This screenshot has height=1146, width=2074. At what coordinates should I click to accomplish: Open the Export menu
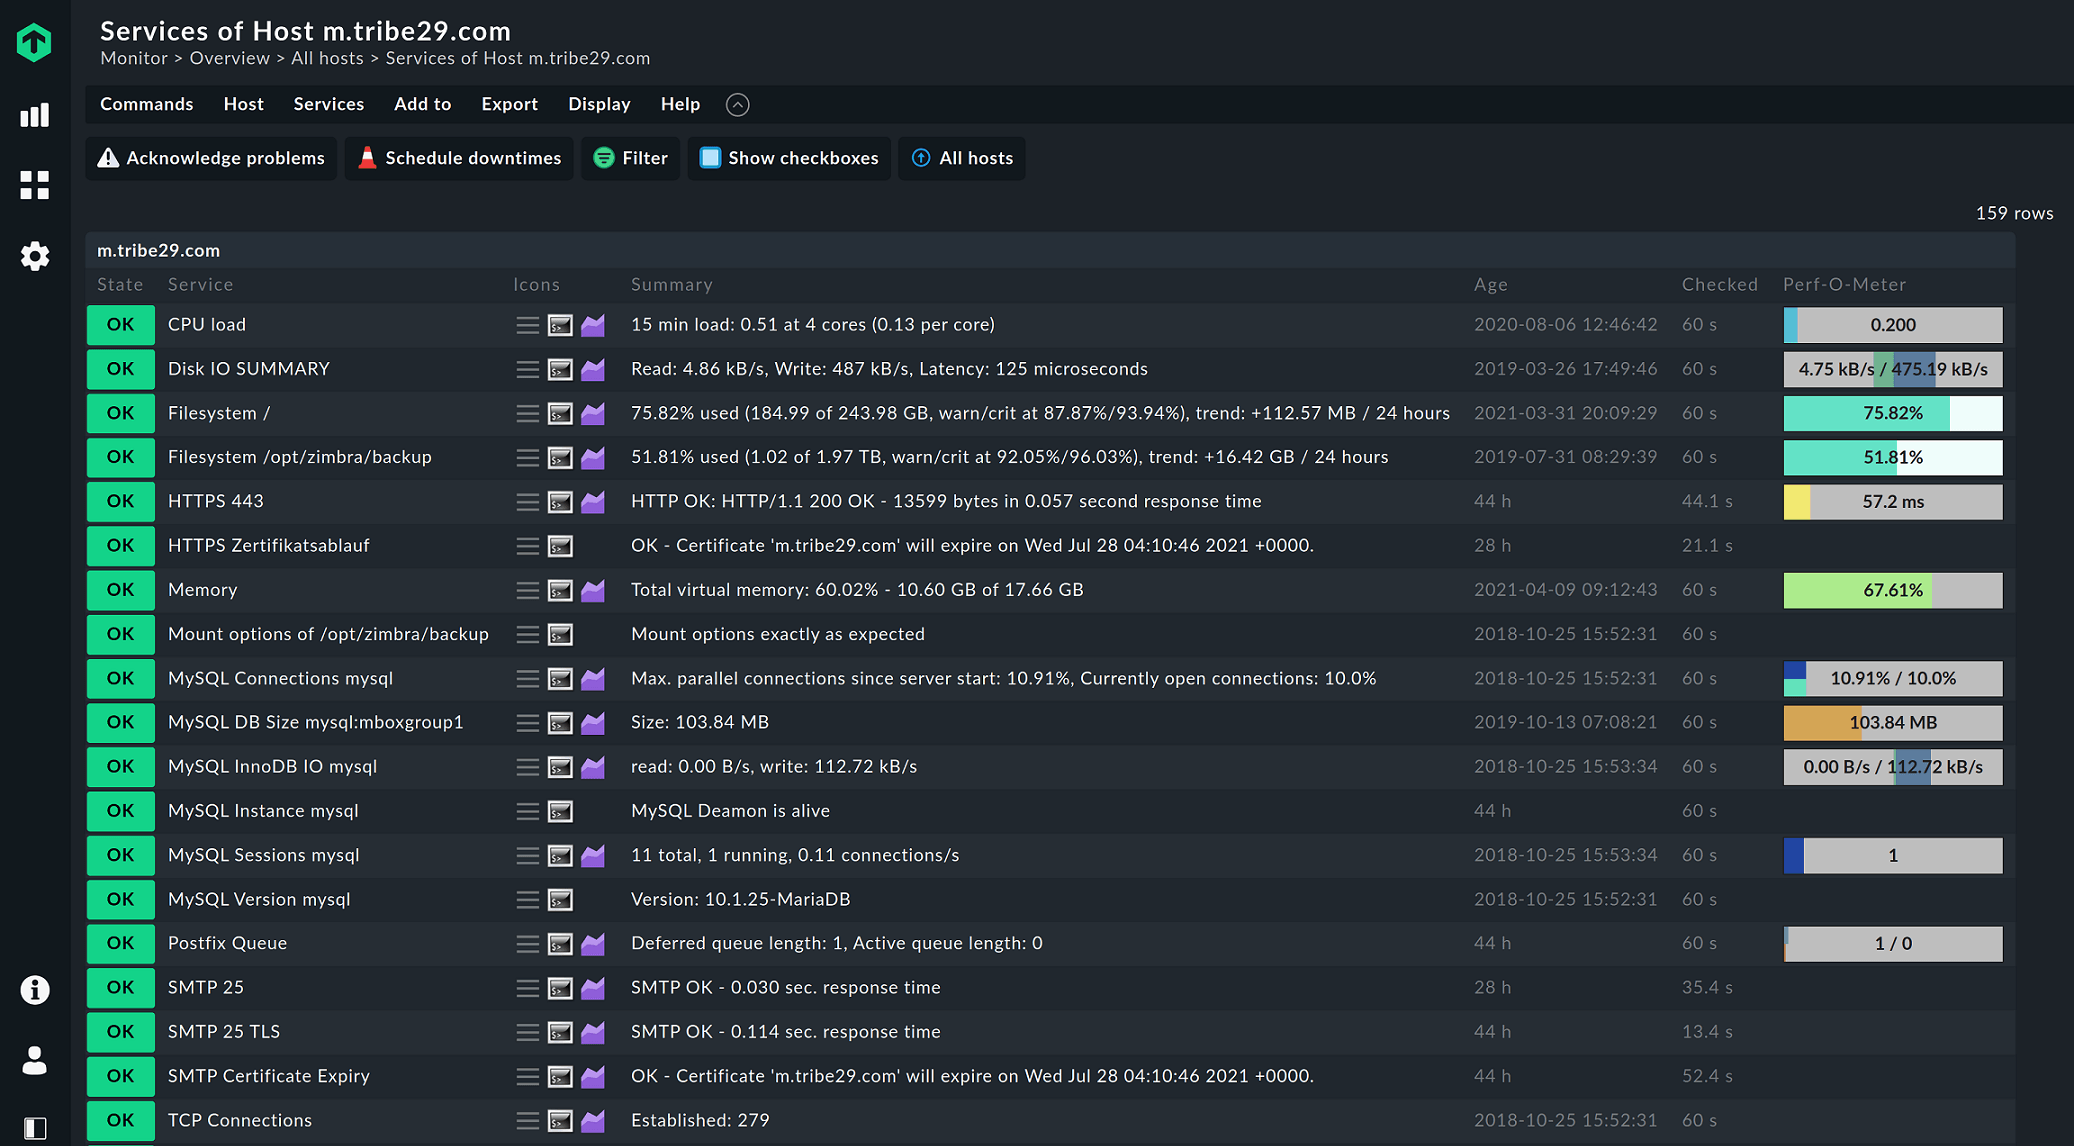509,104
